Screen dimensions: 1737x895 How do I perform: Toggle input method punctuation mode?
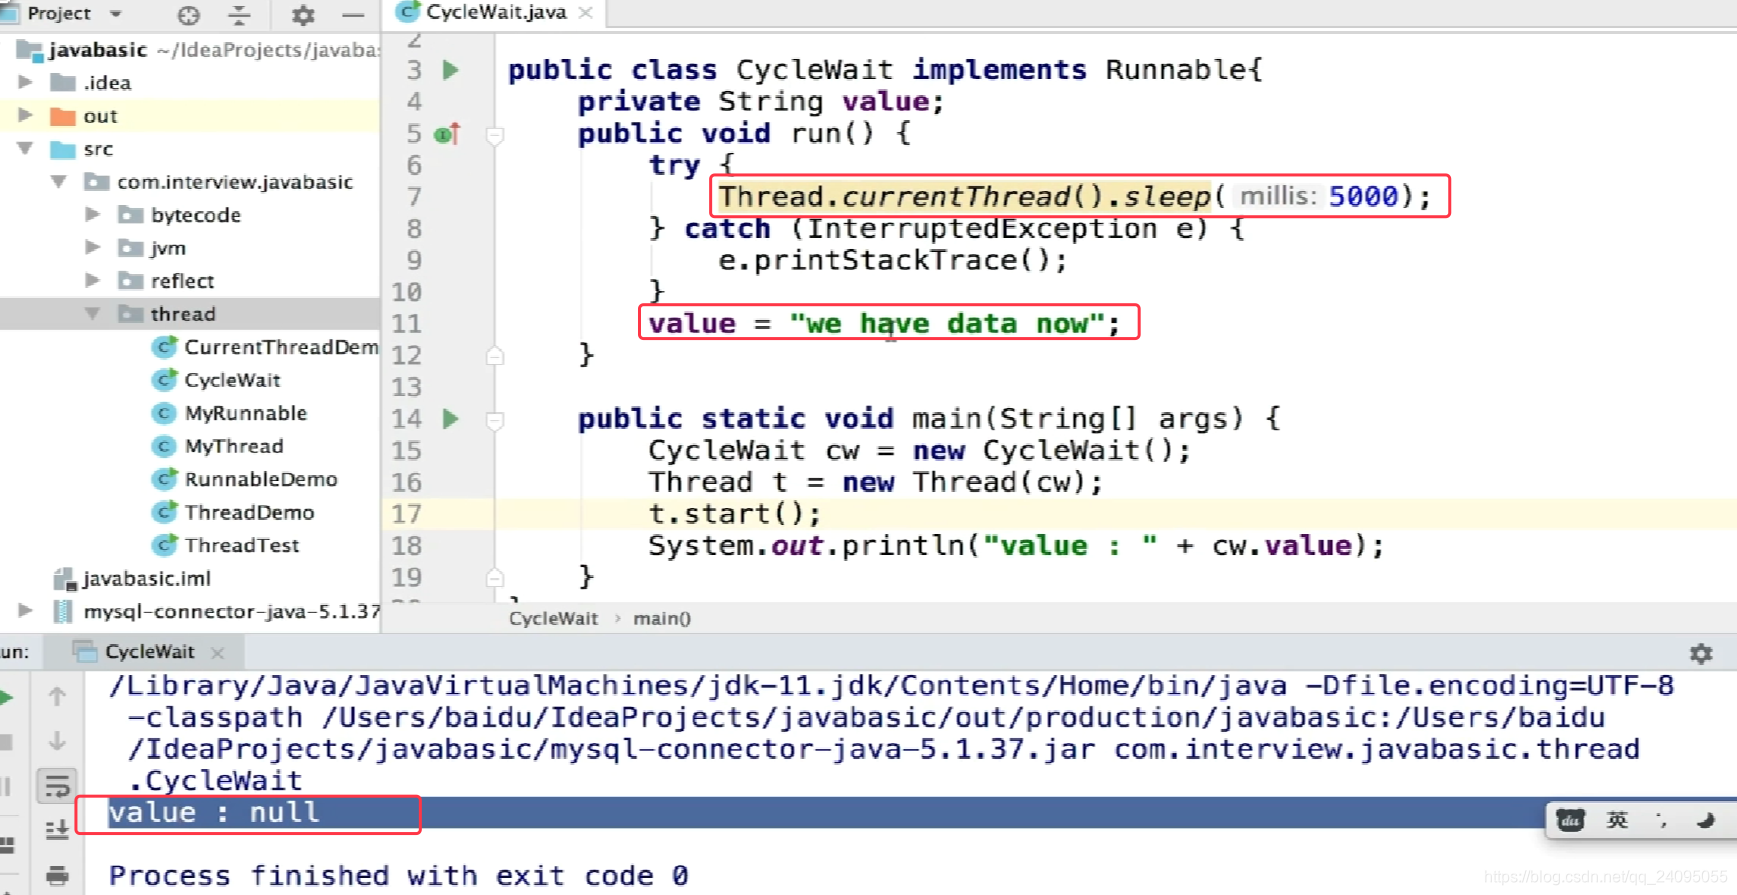(1662, 821)
